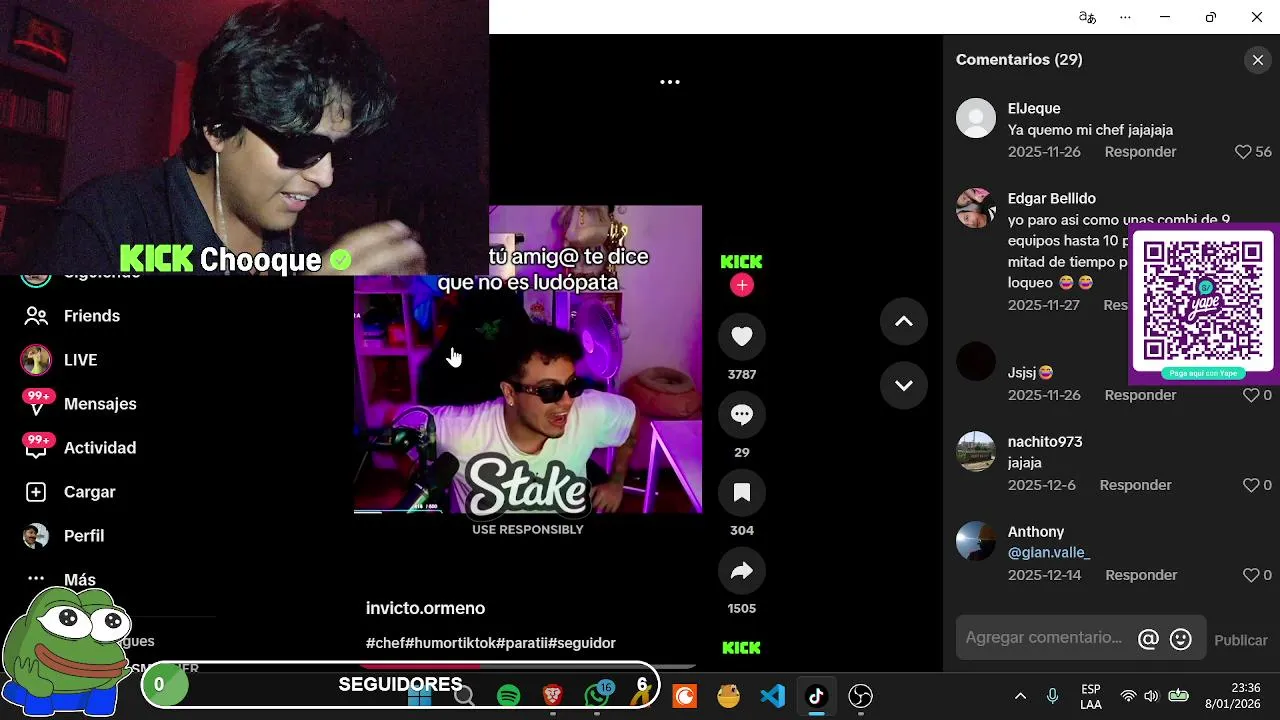The height and width of the screenshot is (720, 1280).
Task: Open Anthony's profile avatar
Action: (976, 541)
